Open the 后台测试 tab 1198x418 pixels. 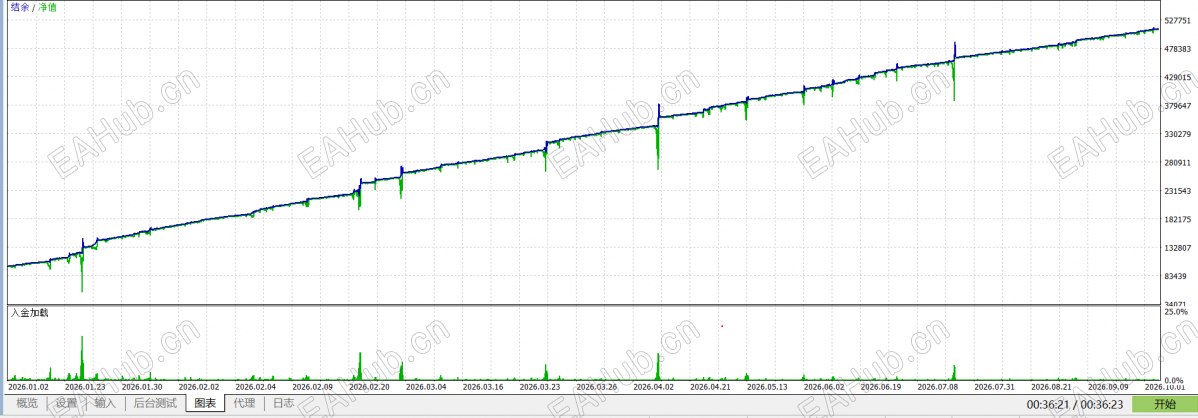[x=155, y=403]
